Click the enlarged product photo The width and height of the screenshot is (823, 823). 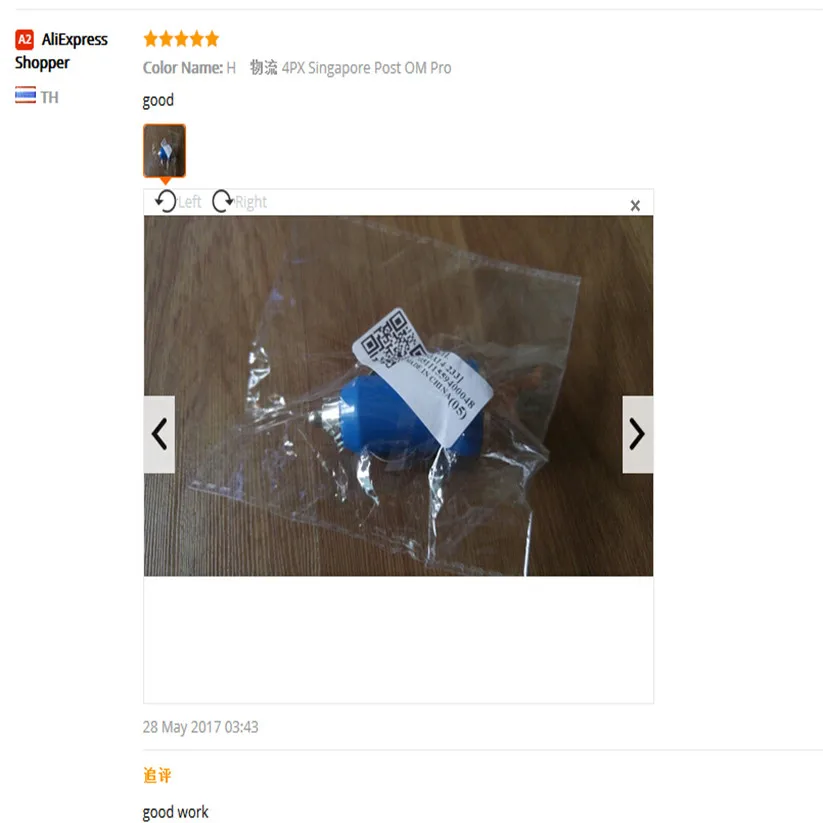pos(398,396)
